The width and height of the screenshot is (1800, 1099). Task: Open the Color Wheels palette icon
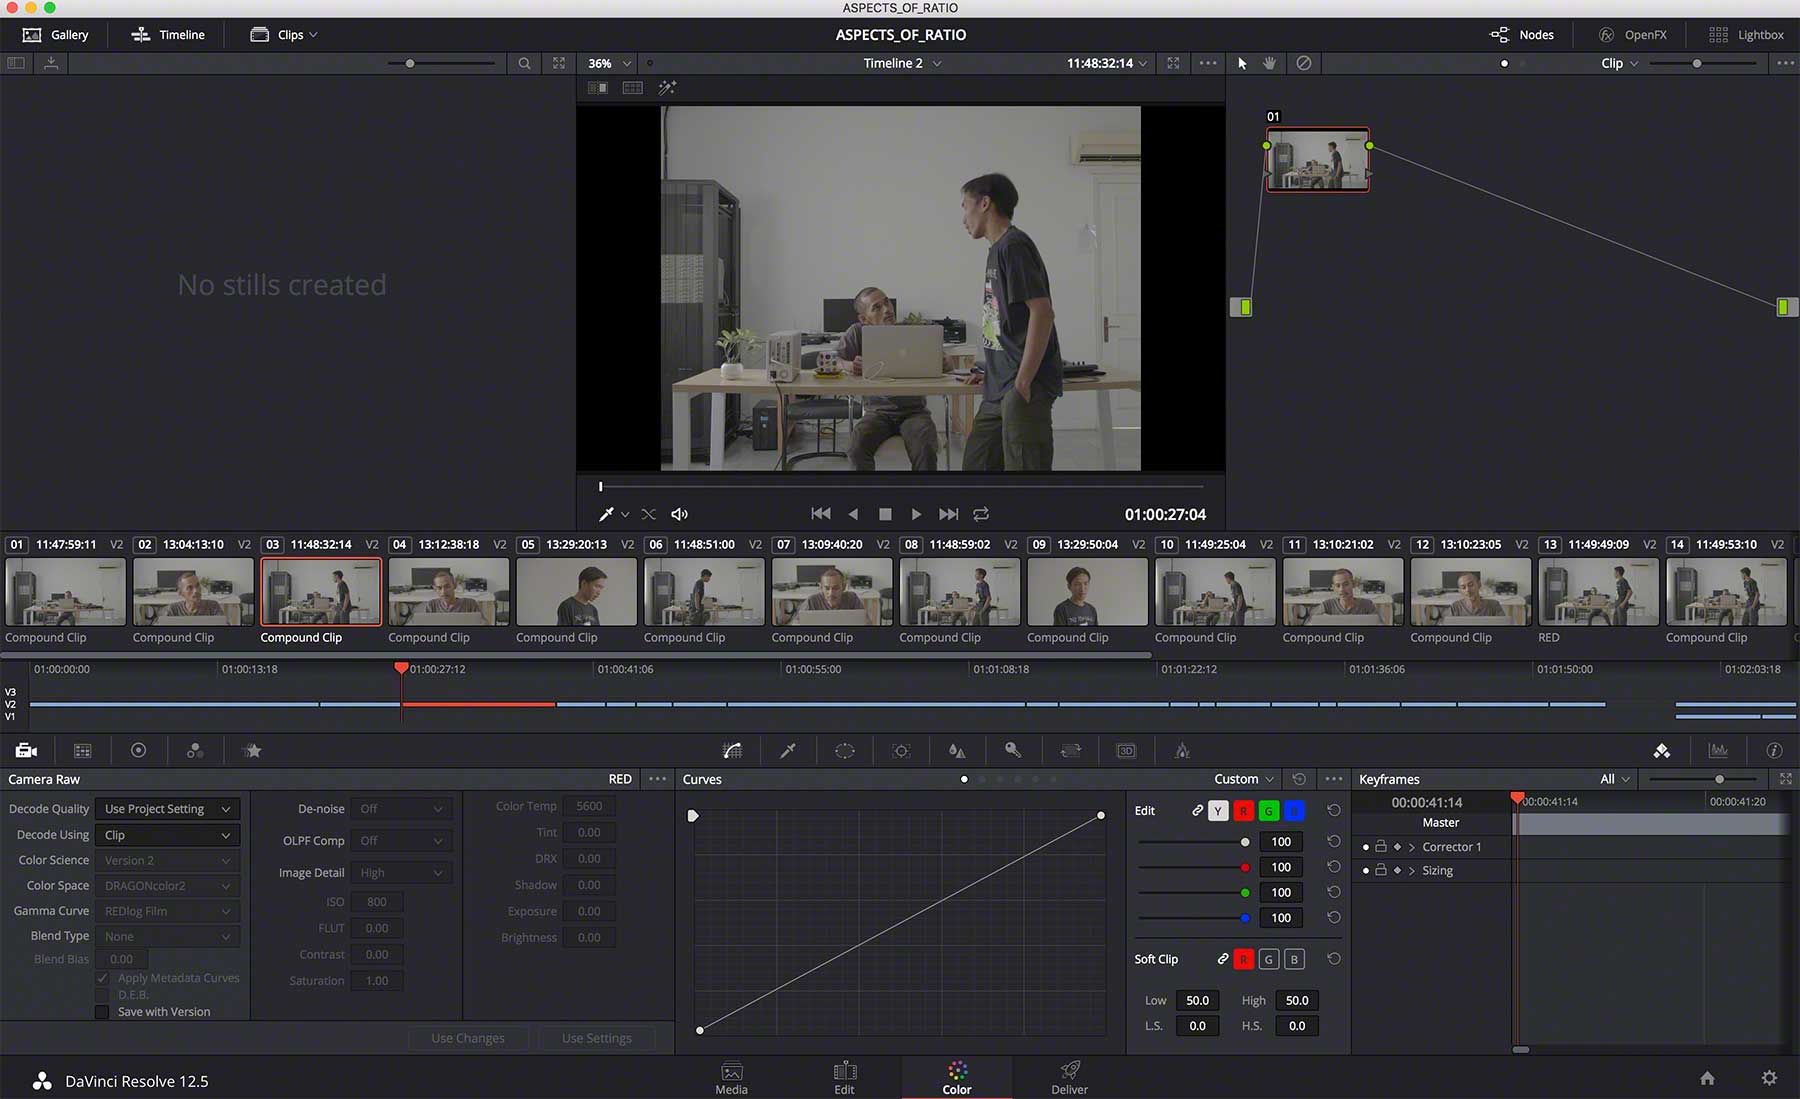pyautogui.click(x=139, y=750)
